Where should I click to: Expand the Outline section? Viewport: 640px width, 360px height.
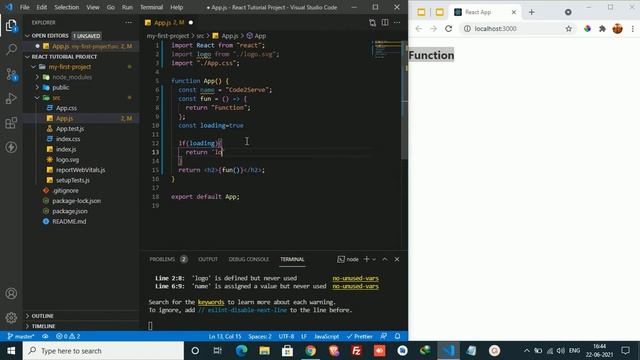click(x=27, y=316)
